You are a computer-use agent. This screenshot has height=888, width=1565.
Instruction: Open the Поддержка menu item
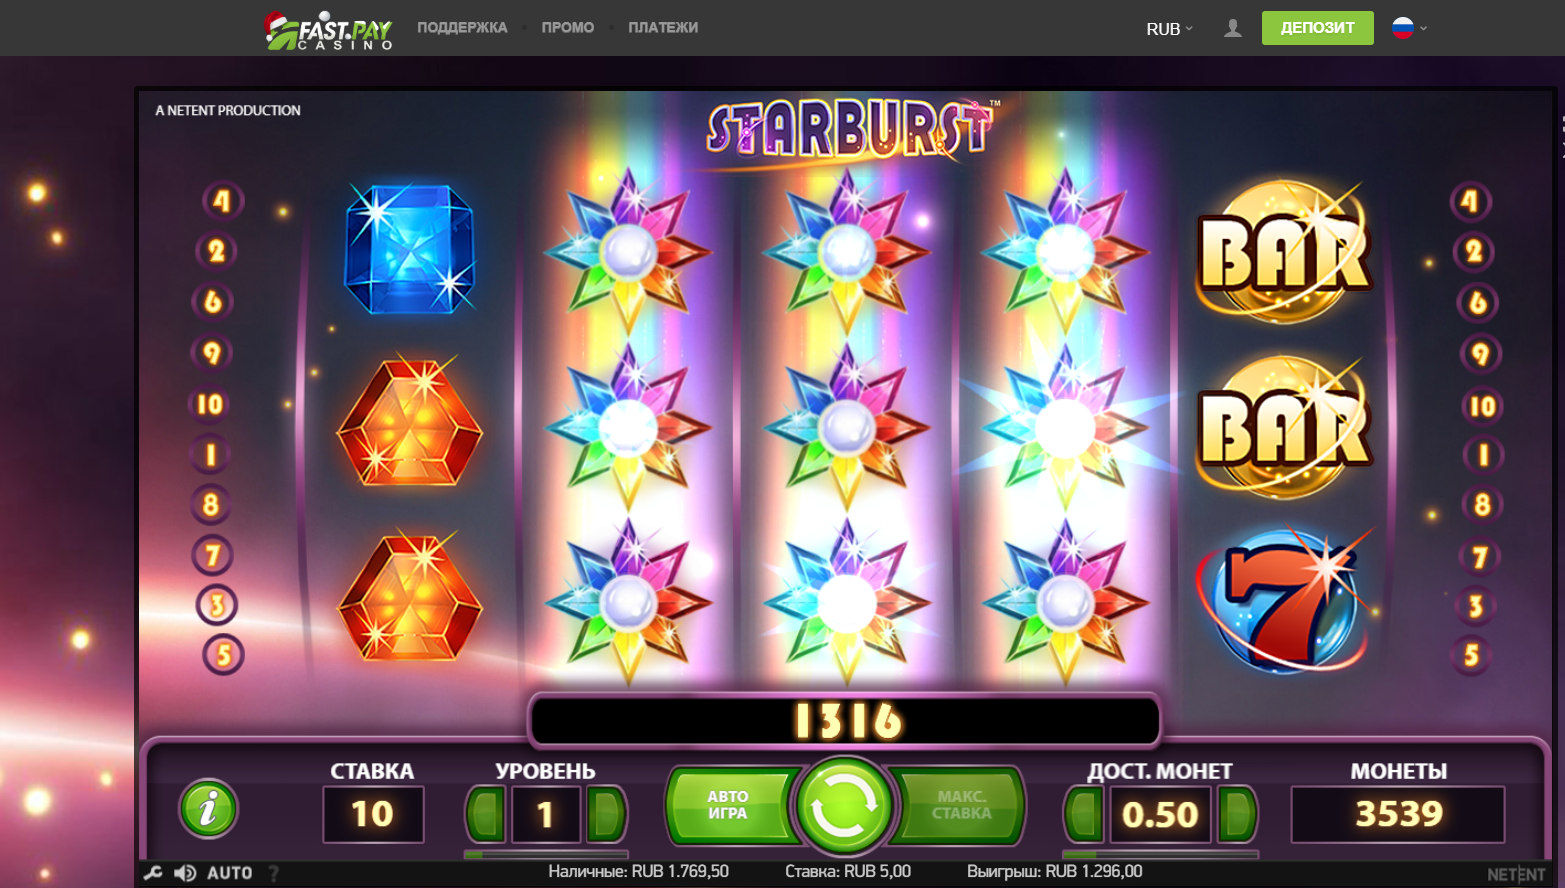coord(462,28)
